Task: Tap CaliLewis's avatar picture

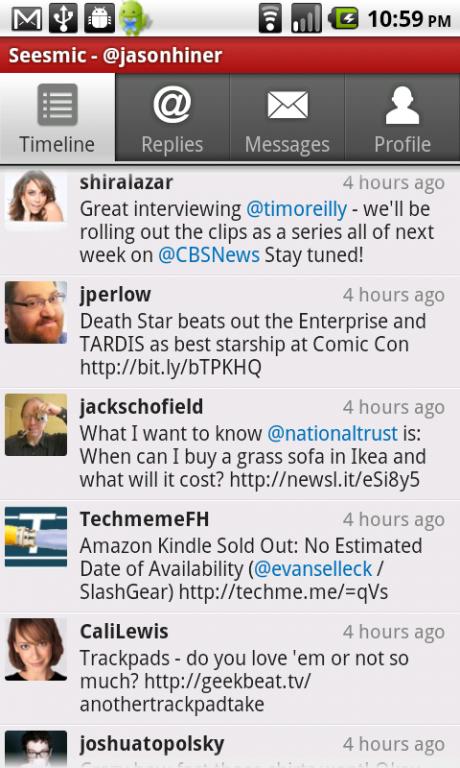Action: pos(36,649)
